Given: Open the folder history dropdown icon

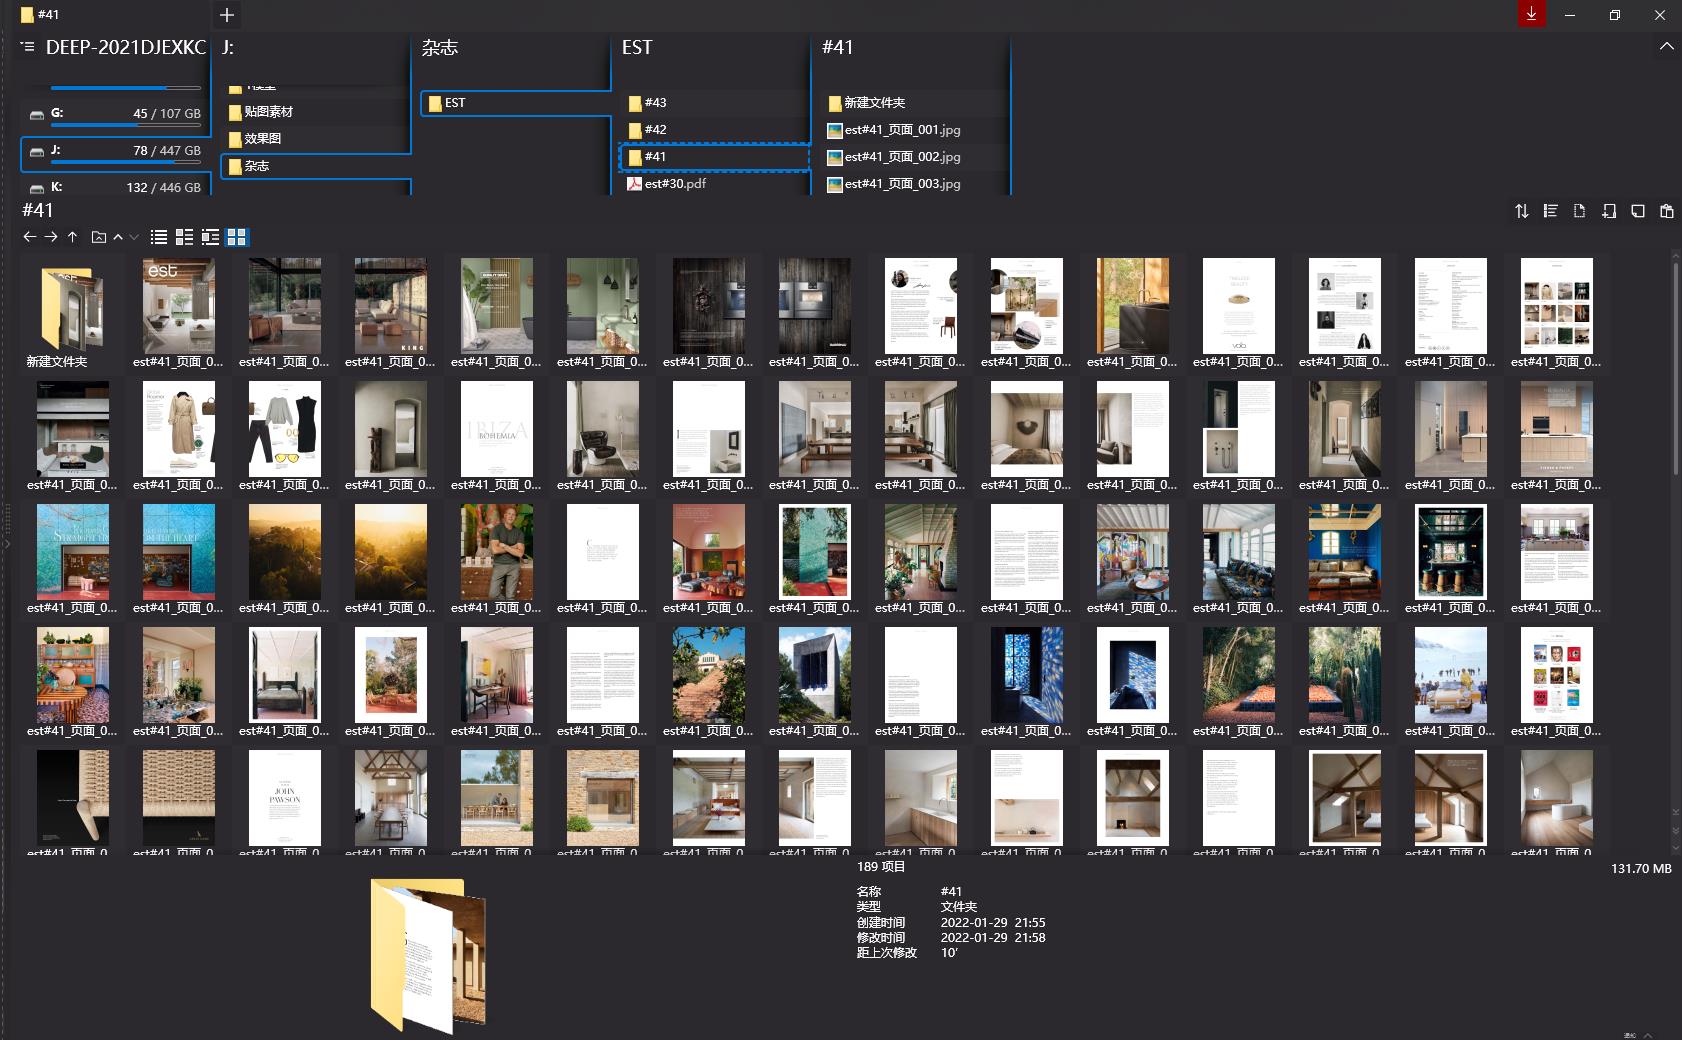Looking at the screenshot, I should [98, 237].
